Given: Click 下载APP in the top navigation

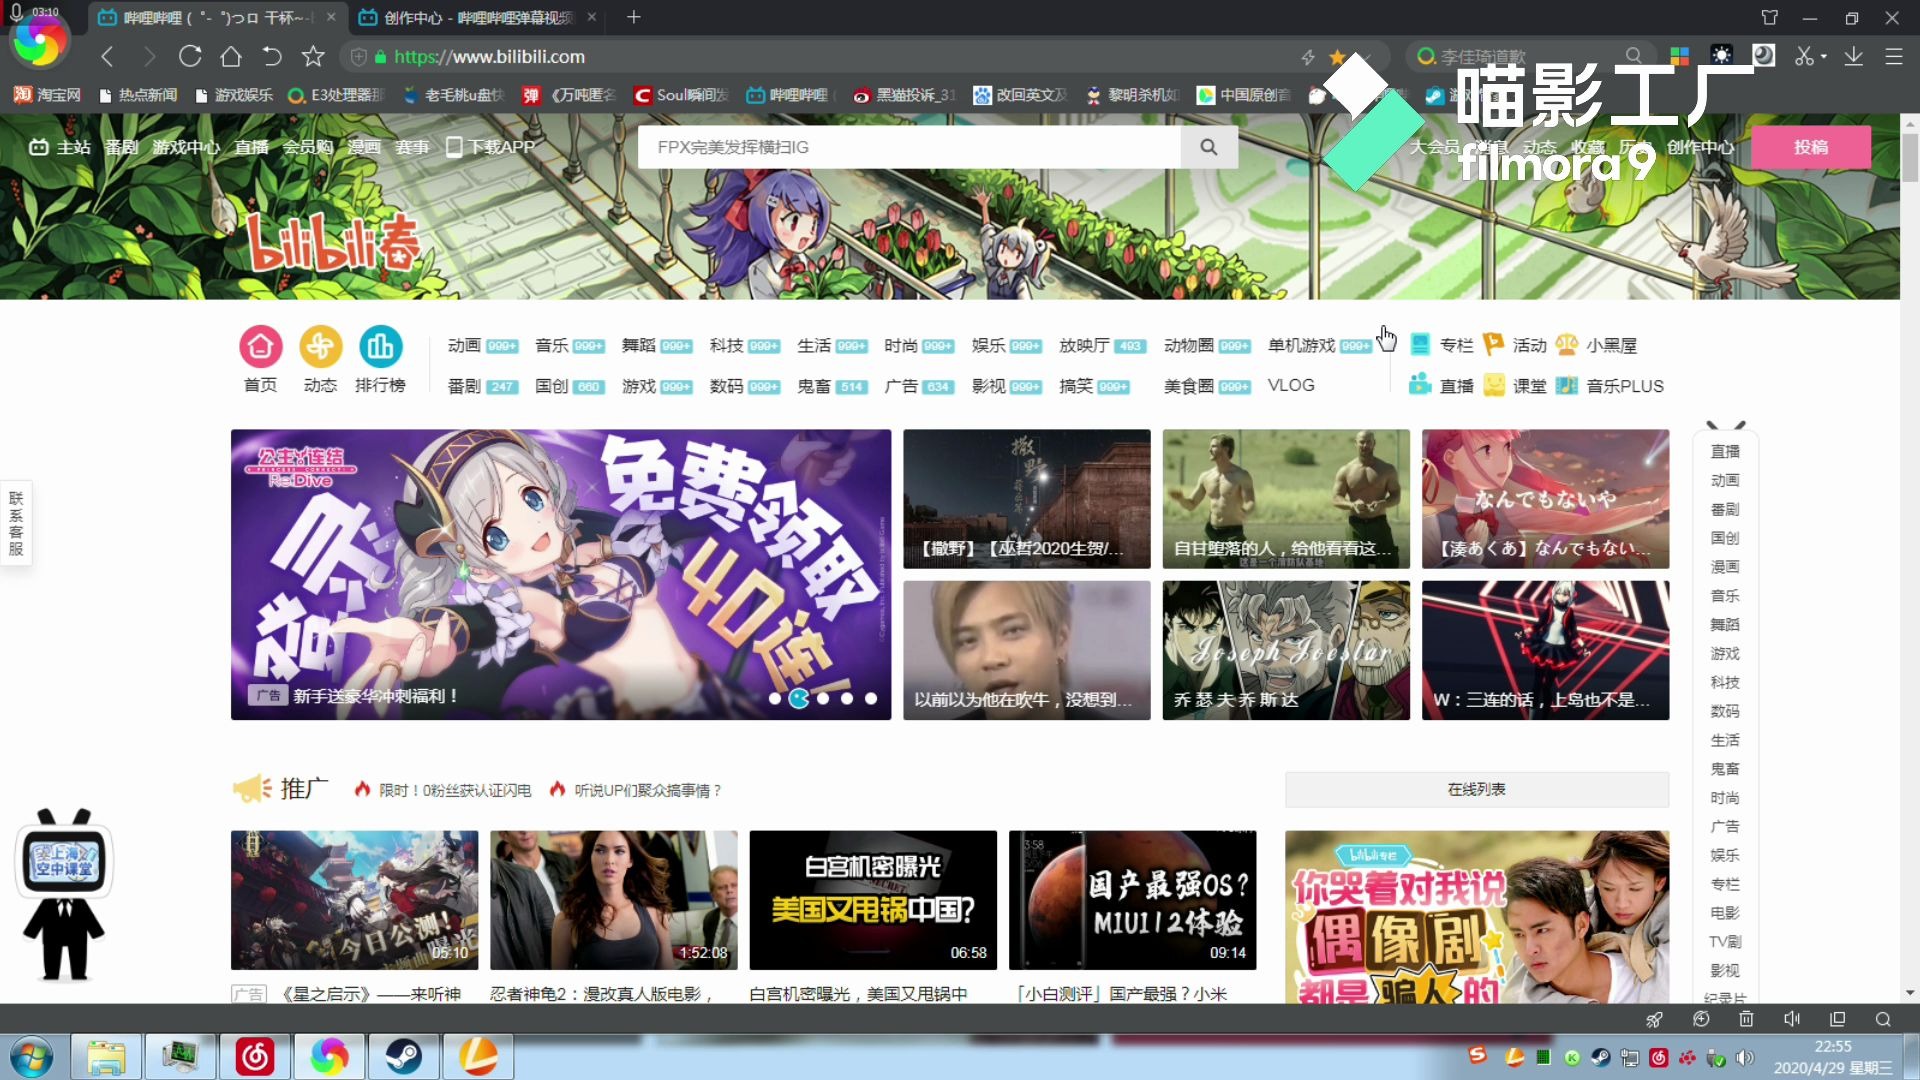Looking at the screenshot, I should pyautogui.click(x=491, y=147).
